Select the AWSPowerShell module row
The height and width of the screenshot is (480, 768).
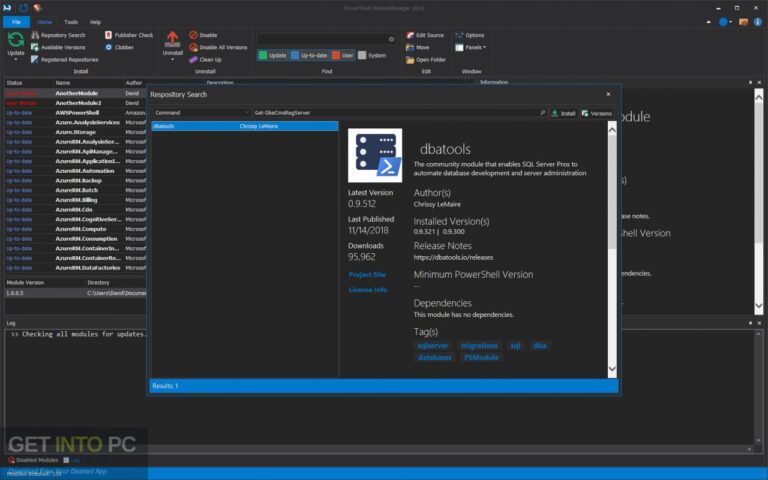click(76, 113)
